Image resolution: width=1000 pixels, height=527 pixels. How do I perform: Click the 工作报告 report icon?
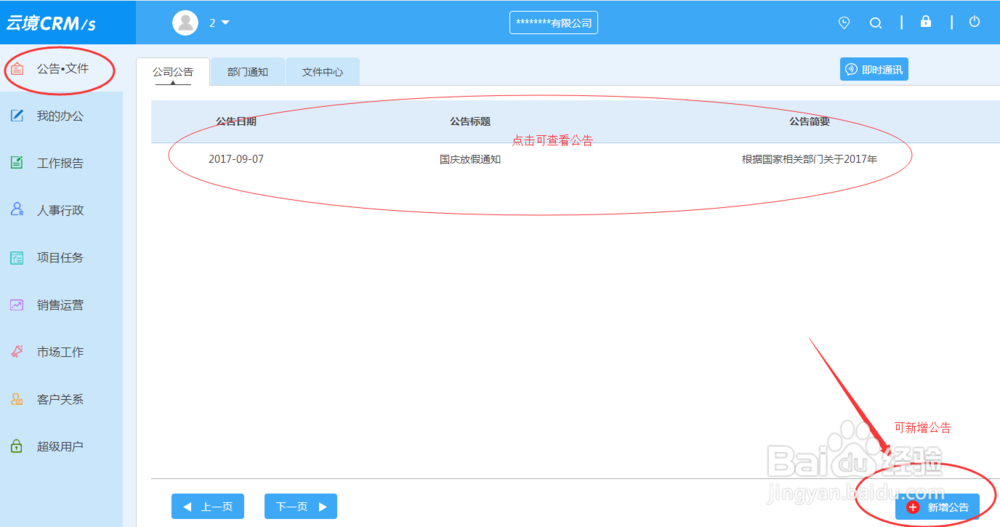[17, 163]
